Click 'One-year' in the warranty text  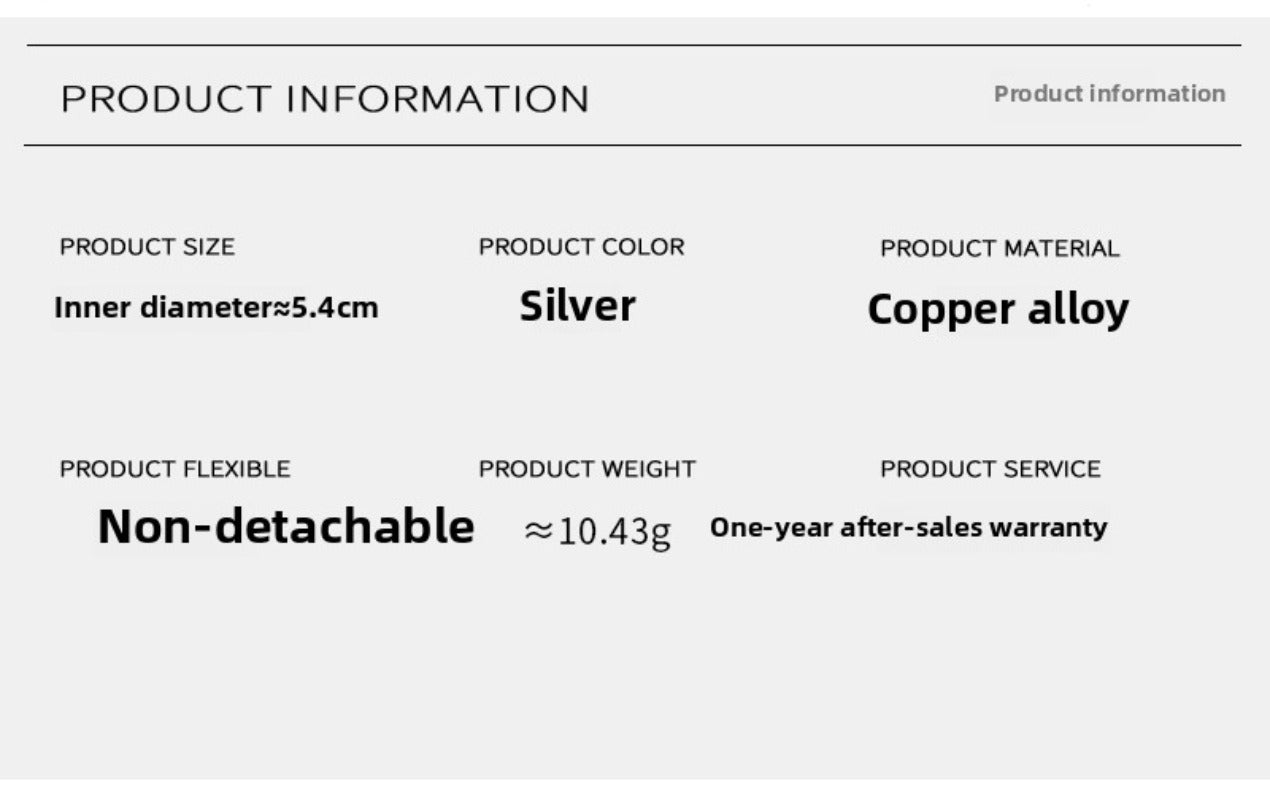point(771,527)
